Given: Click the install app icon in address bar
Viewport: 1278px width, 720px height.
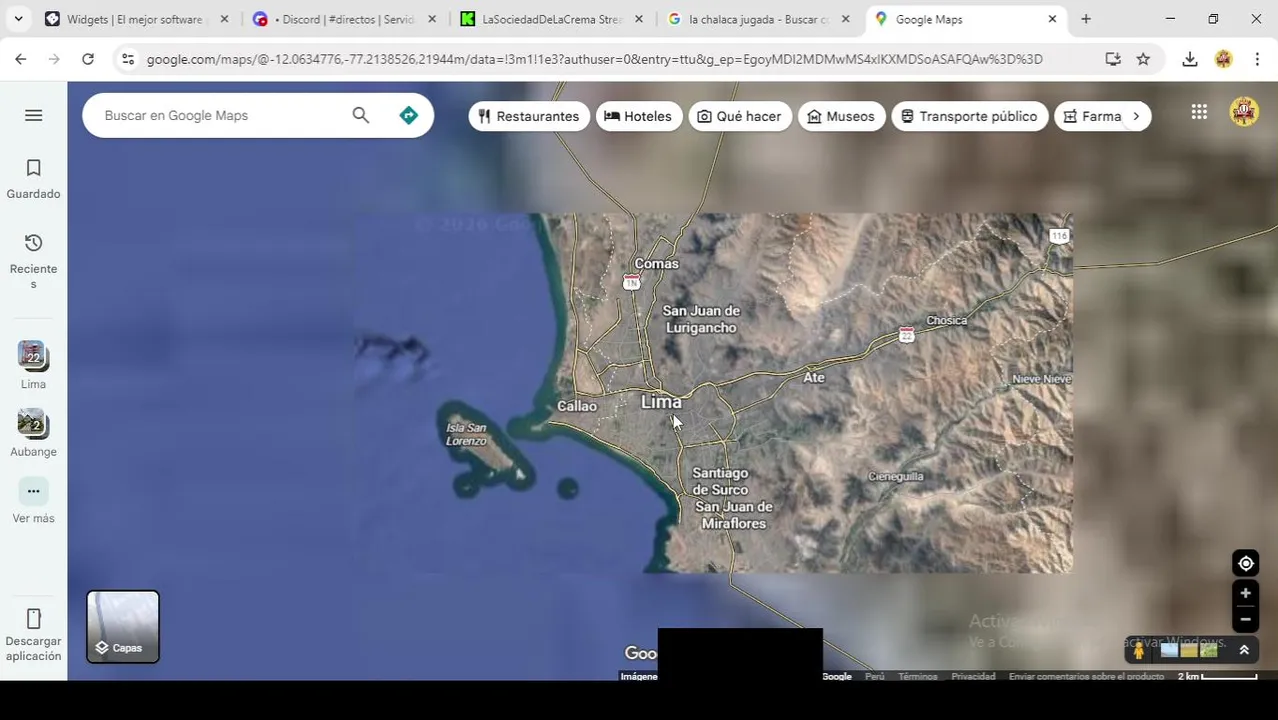Looking at the screenshot, I should pyautogui.click(x=1113, y=59).
